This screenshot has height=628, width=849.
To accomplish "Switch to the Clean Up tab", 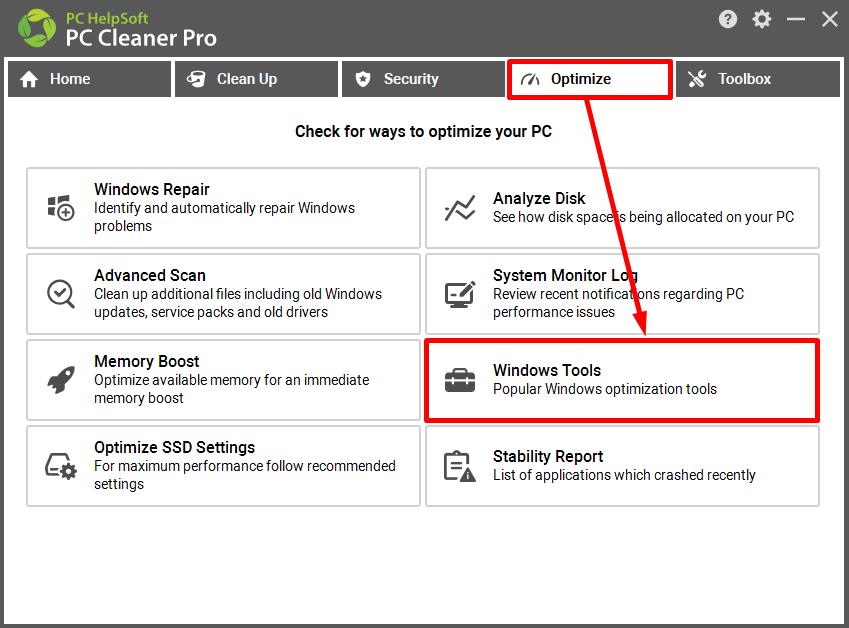I will pos(256,79).
